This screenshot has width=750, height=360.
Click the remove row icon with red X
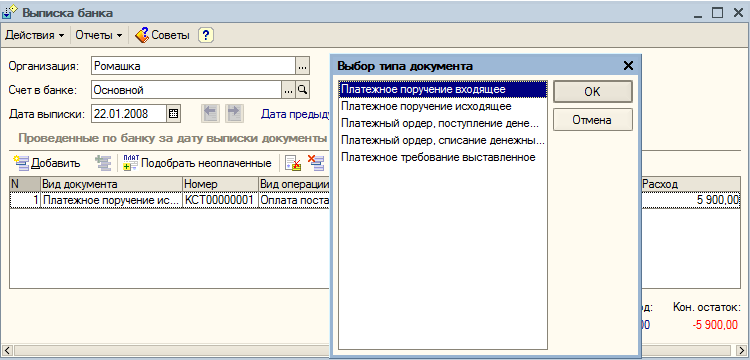(x=316, y=163)
